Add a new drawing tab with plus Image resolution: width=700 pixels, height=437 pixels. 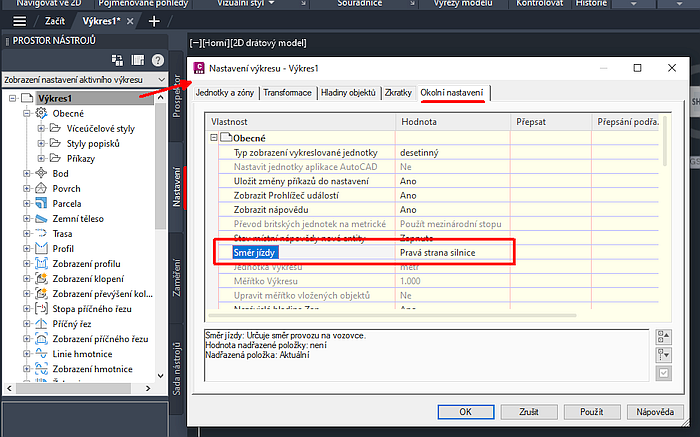pos(153,20)
